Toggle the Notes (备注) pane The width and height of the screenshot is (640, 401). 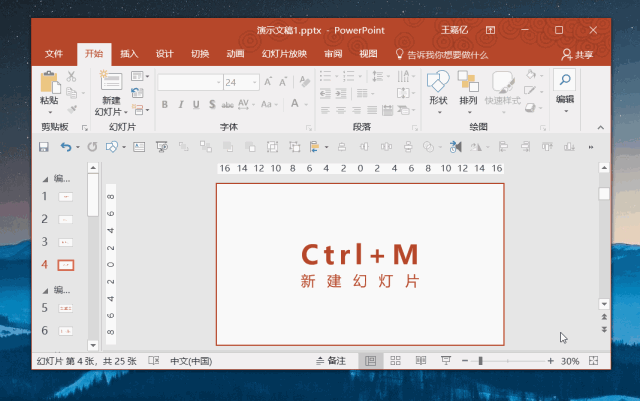tap(330, 360)
